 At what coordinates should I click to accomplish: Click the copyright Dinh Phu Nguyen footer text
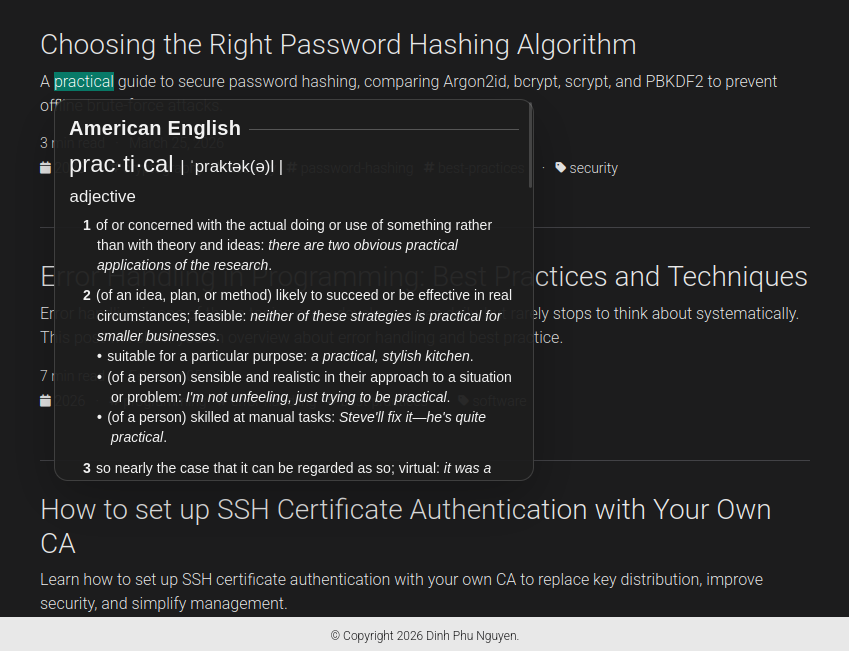tap(424, 635)
